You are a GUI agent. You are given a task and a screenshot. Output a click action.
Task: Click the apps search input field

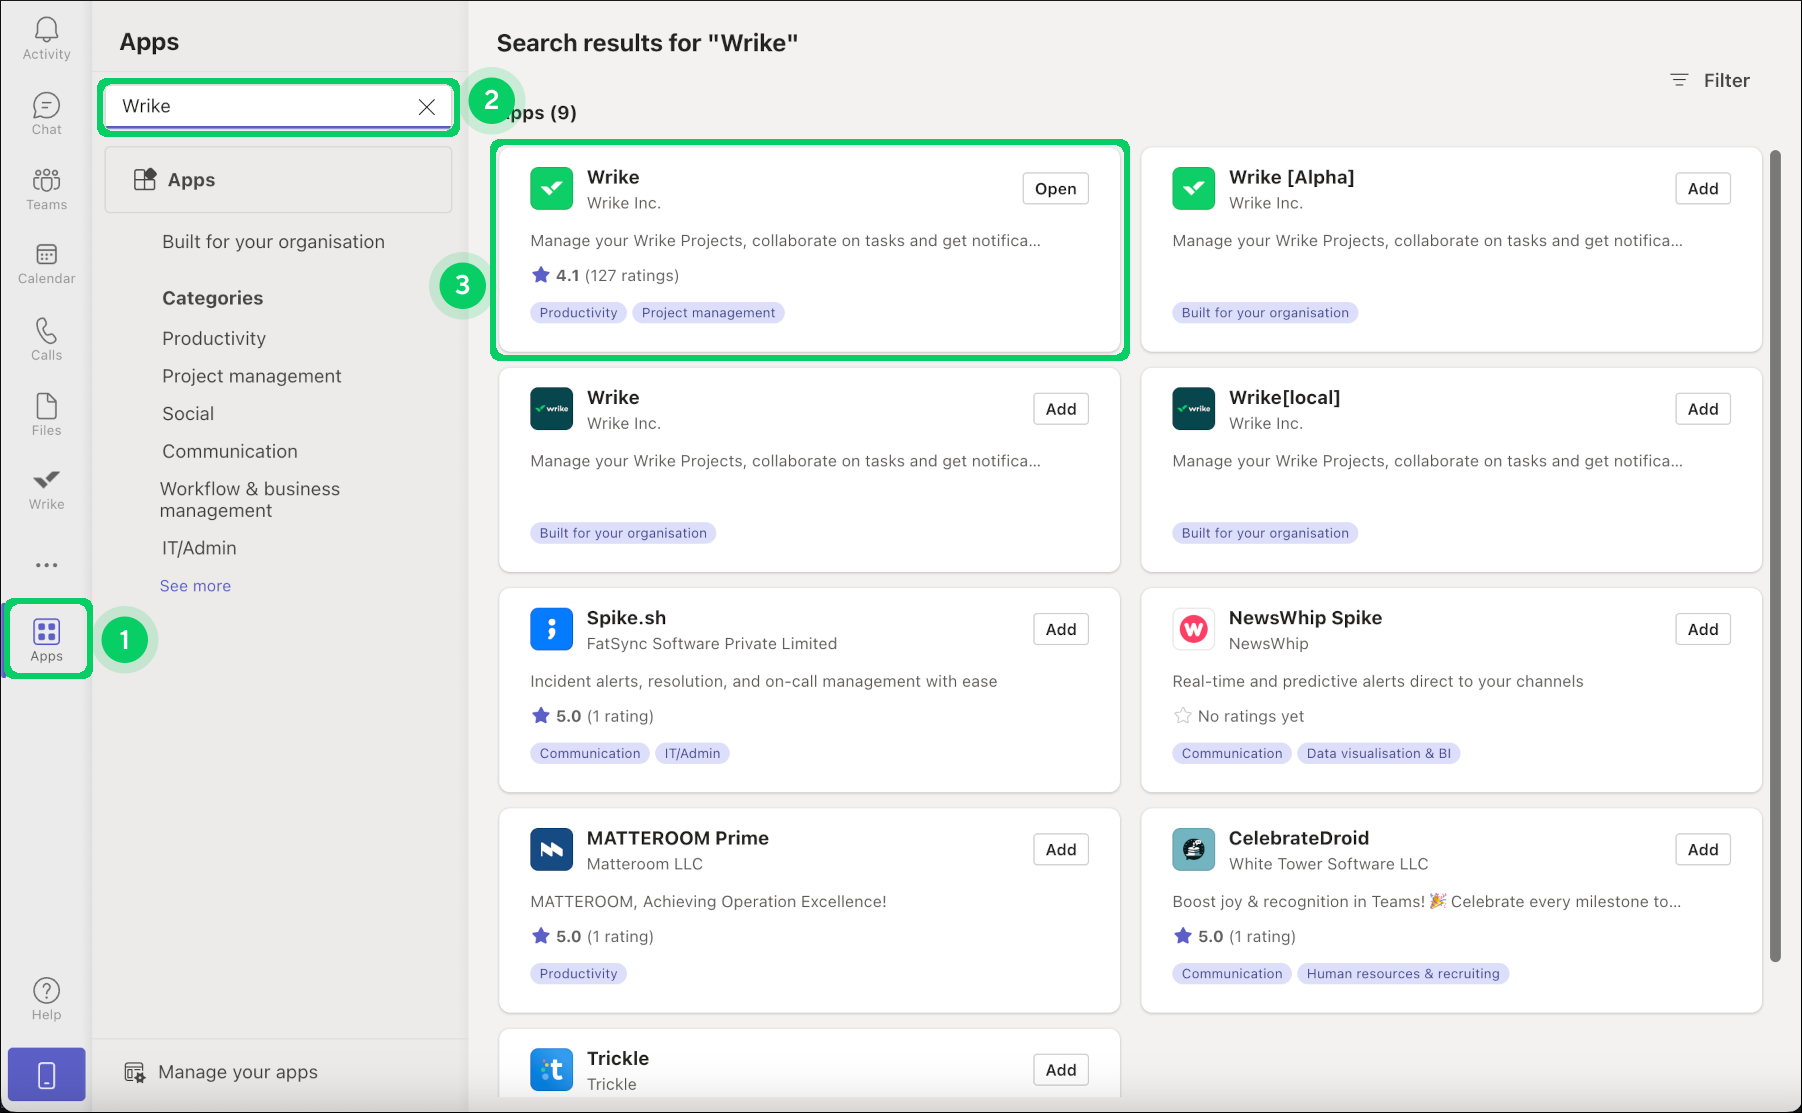pyautogui.click(x=260, y=107)
